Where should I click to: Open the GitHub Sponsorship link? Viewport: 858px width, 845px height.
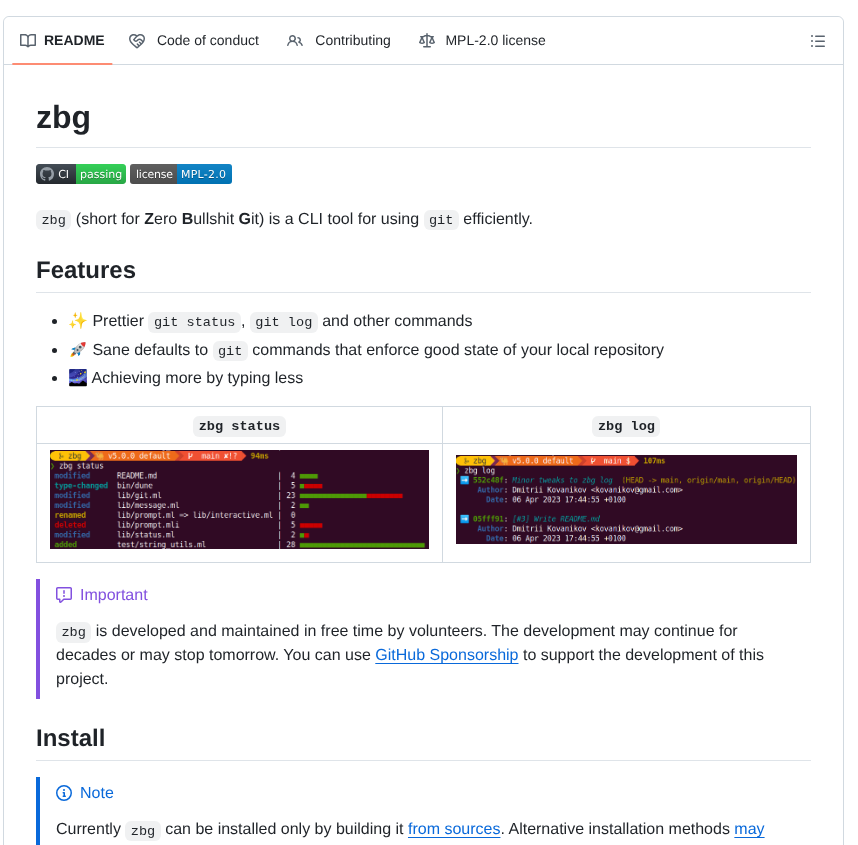[x=446, y=655]
